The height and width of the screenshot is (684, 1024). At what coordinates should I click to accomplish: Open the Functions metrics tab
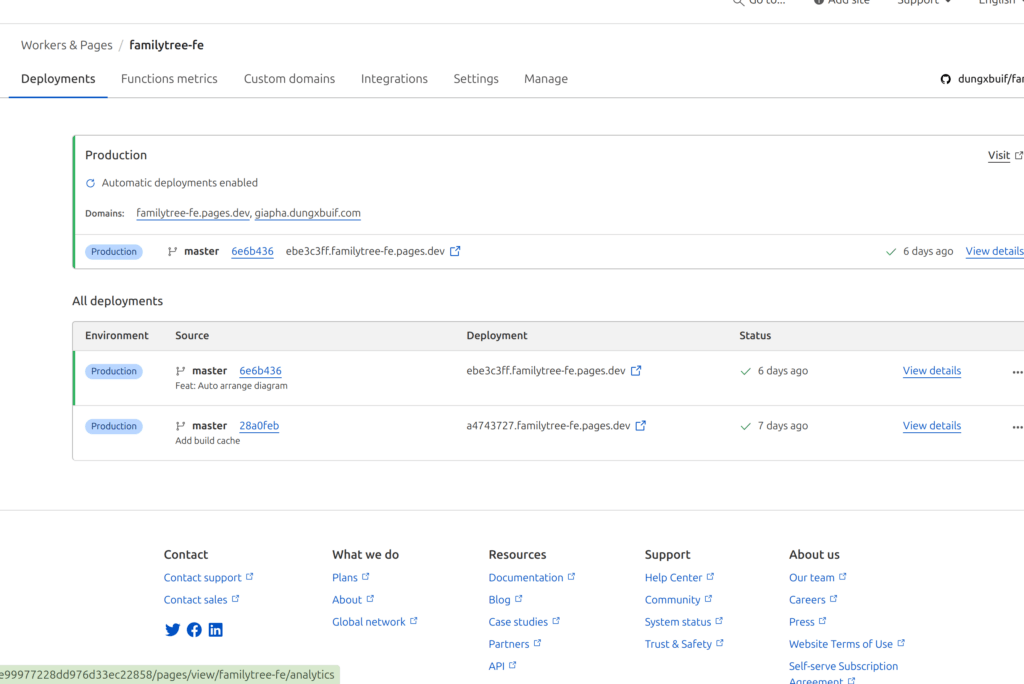pyautogui.click(x=169, y=79)
